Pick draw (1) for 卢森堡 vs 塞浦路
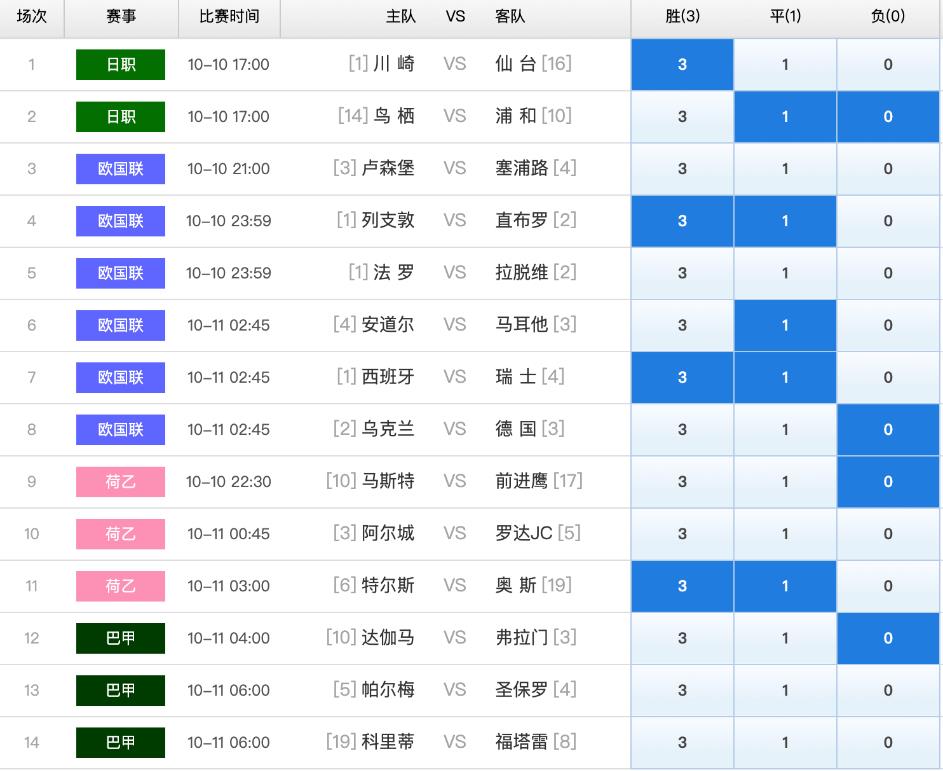The image size is (943, 771). coord(785,169)
